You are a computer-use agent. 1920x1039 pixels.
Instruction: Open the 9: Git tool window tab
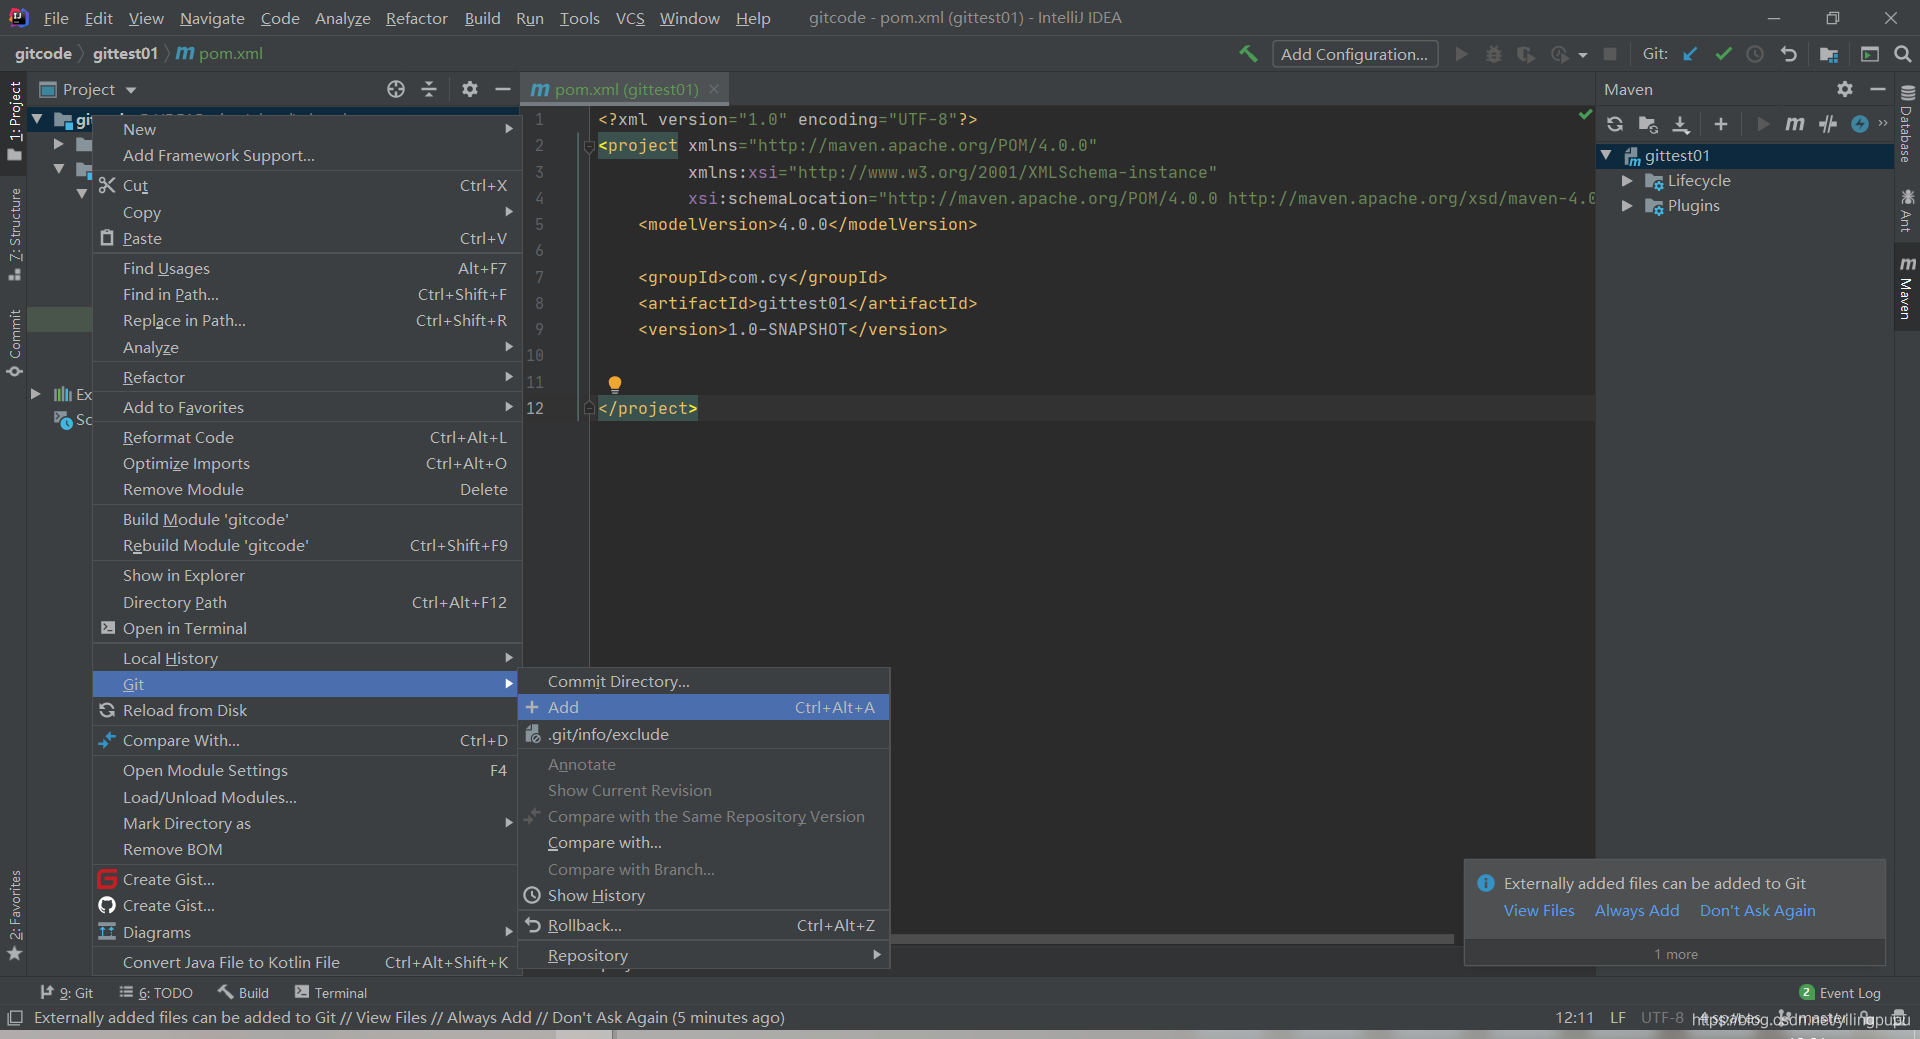[67, 993]
